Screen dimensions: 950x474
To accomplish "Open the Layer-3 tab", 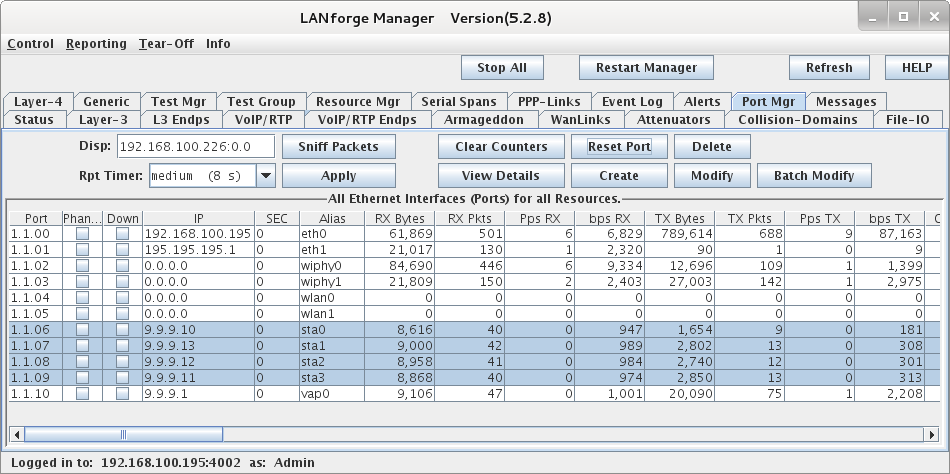I will (x=104, y=119).
